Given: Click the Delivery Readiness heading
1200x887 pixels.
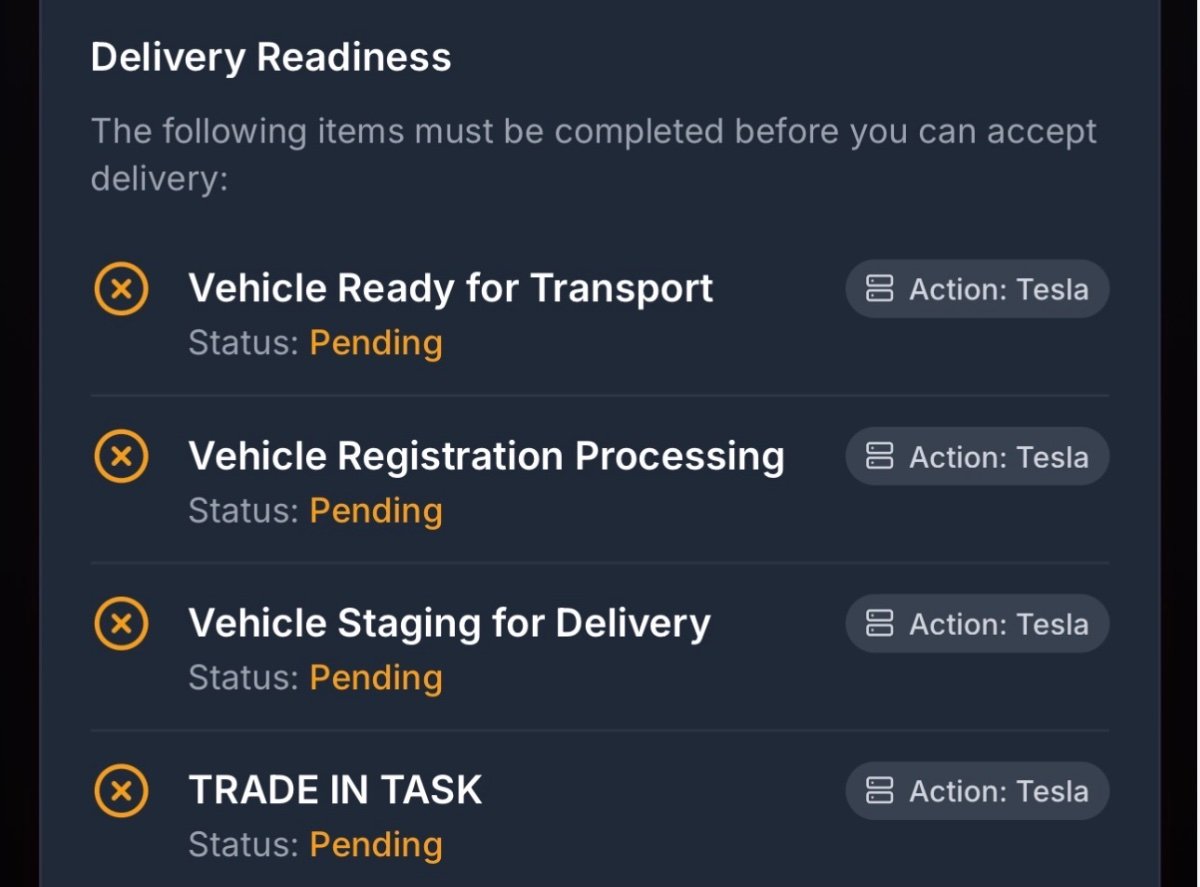Looking at the screenshot, I should click(x=271, y=58).
